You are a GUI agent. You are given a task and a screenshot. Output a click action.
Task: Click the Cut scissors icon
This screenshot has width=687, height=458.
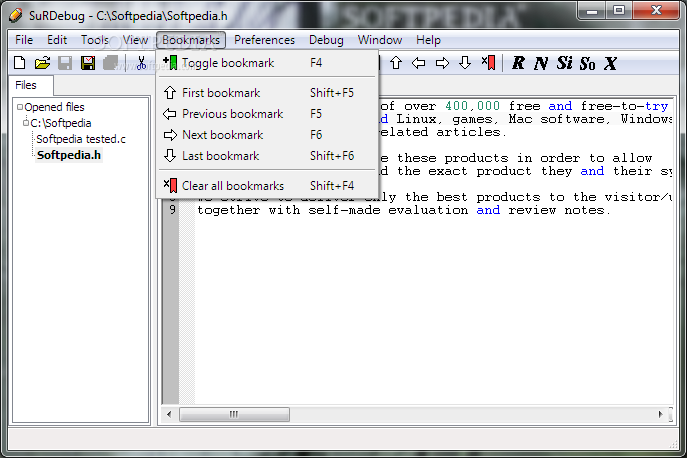141,63
